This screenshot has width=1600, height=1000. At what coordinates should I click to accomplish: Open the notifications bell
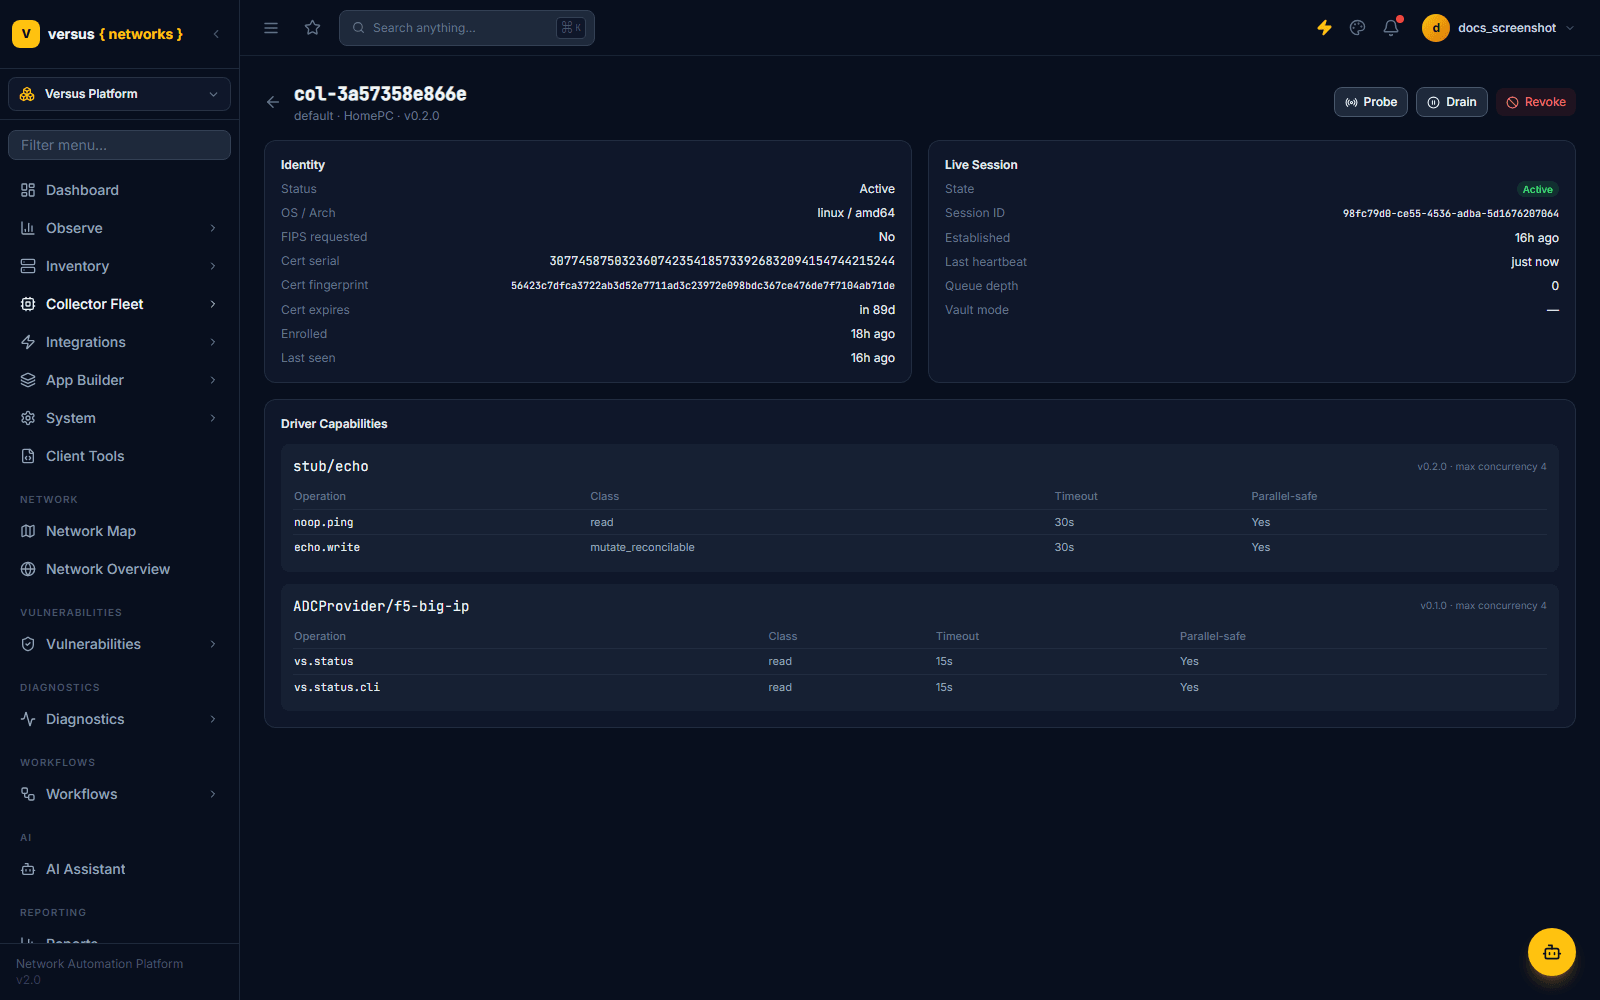[x=1391, y=28]
